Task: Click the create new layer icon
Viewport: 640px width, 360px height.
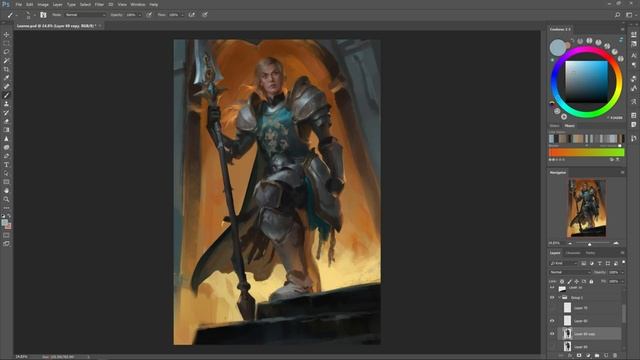Action: (606, 356)
